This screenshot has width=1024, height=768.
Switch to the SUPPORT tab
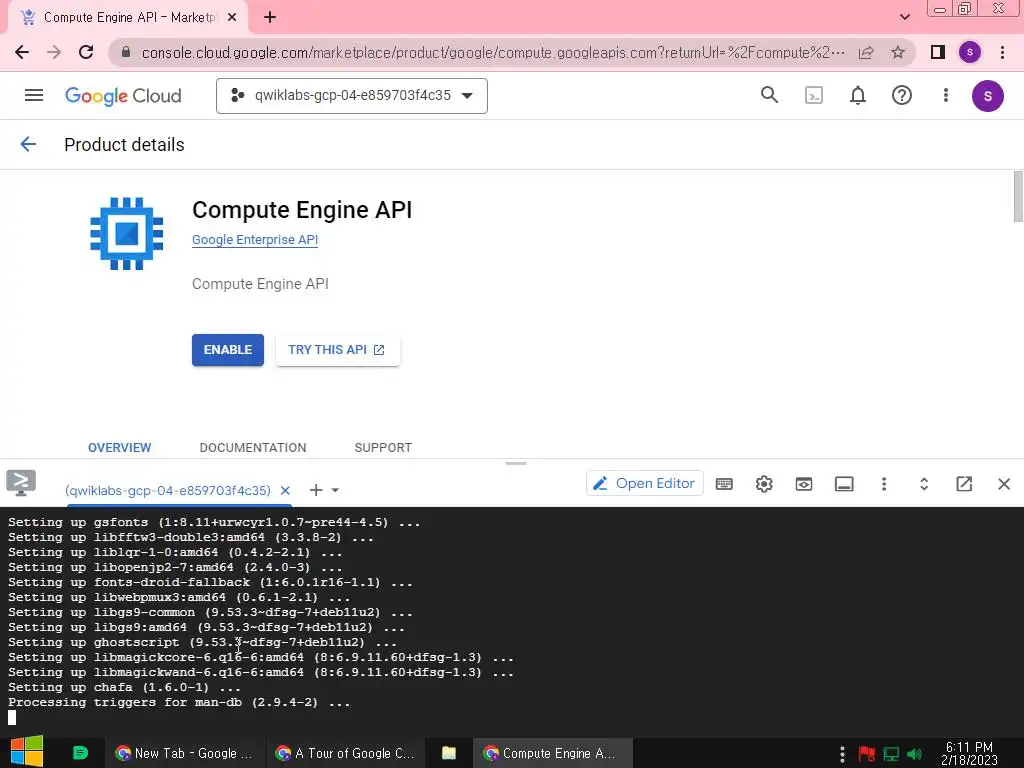point(383,447)
